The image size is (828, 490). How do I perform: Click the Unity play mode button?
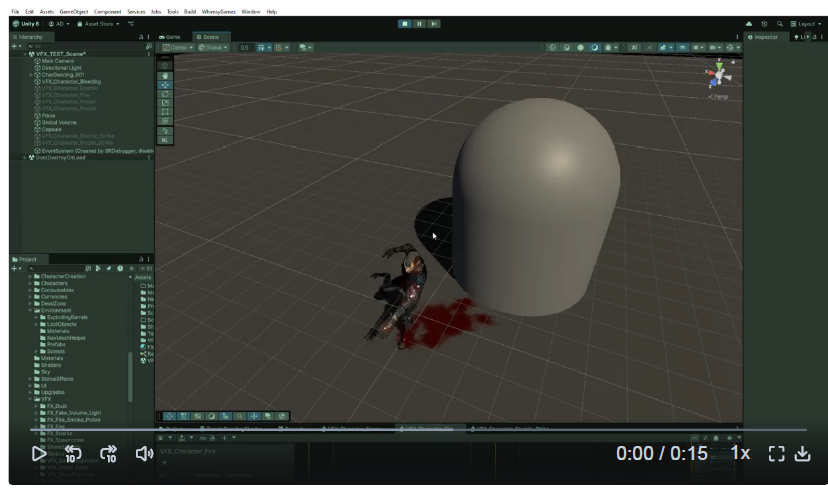(404, 23)
